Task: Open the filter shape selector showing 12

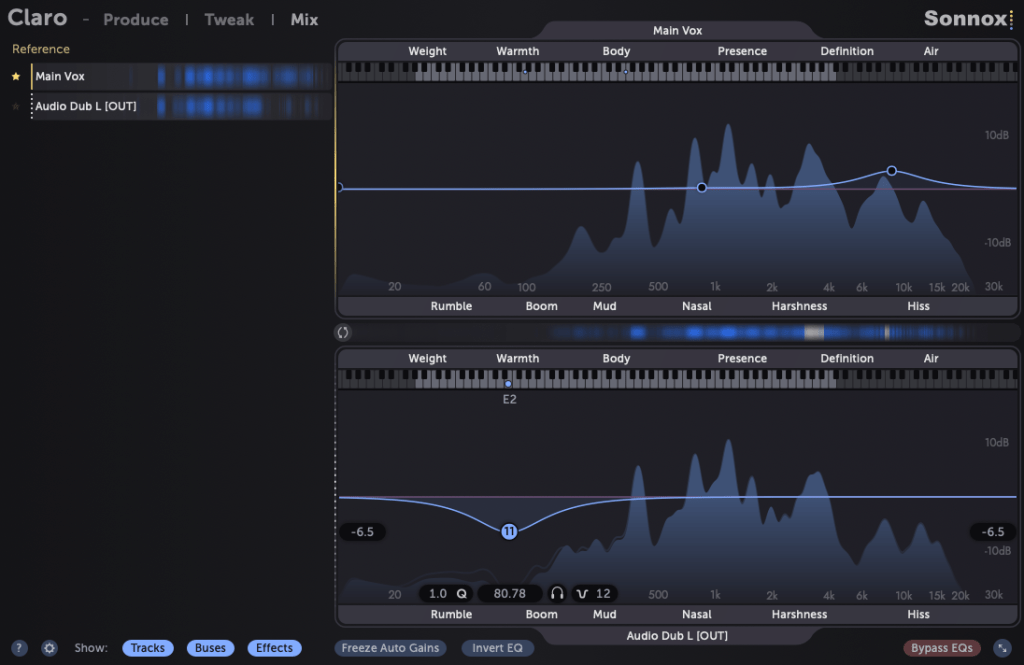Action: click(x=594, y=593)
